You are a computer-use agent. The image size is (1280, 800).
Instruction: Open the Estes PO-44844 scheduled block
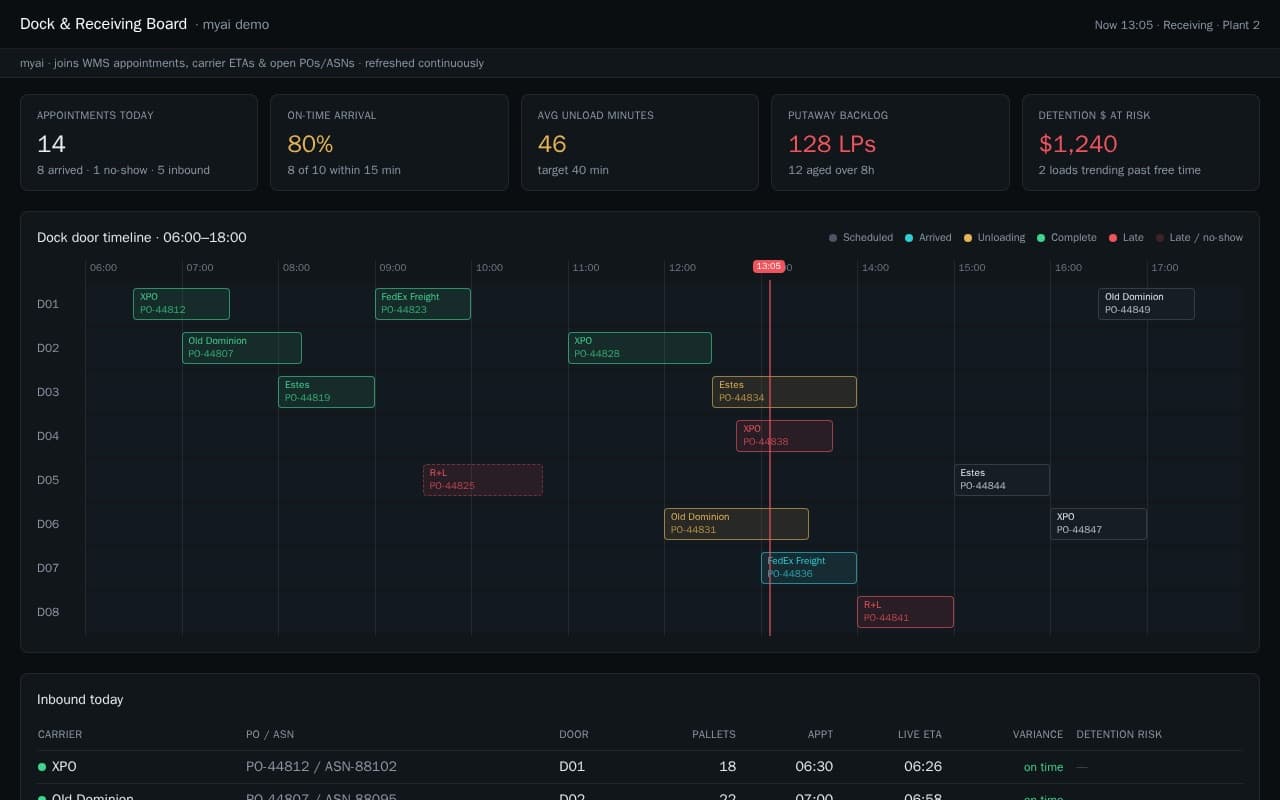(x=1002, y=480)
